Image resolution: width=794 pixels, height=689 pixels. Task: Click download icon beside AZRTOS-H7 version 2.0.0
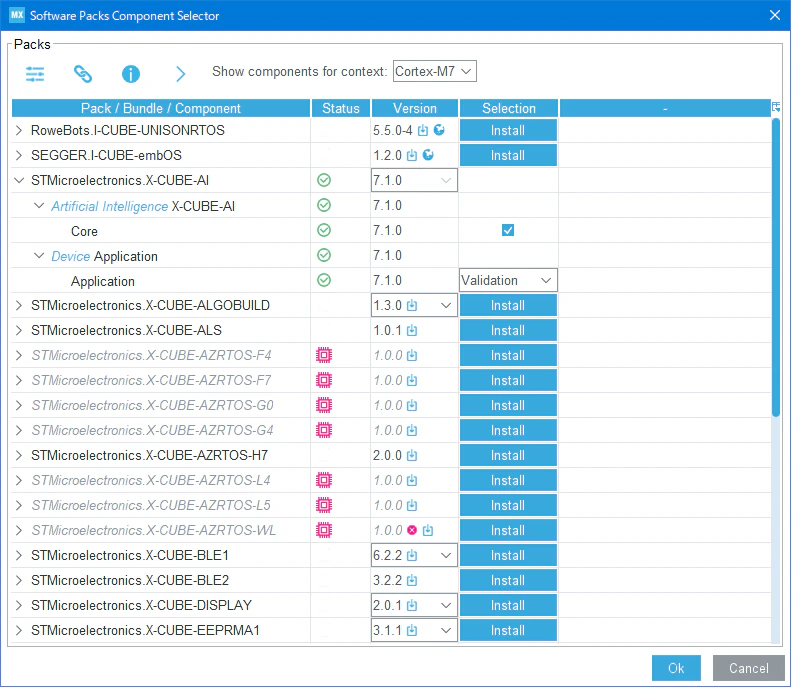click(x=412, y=456)
